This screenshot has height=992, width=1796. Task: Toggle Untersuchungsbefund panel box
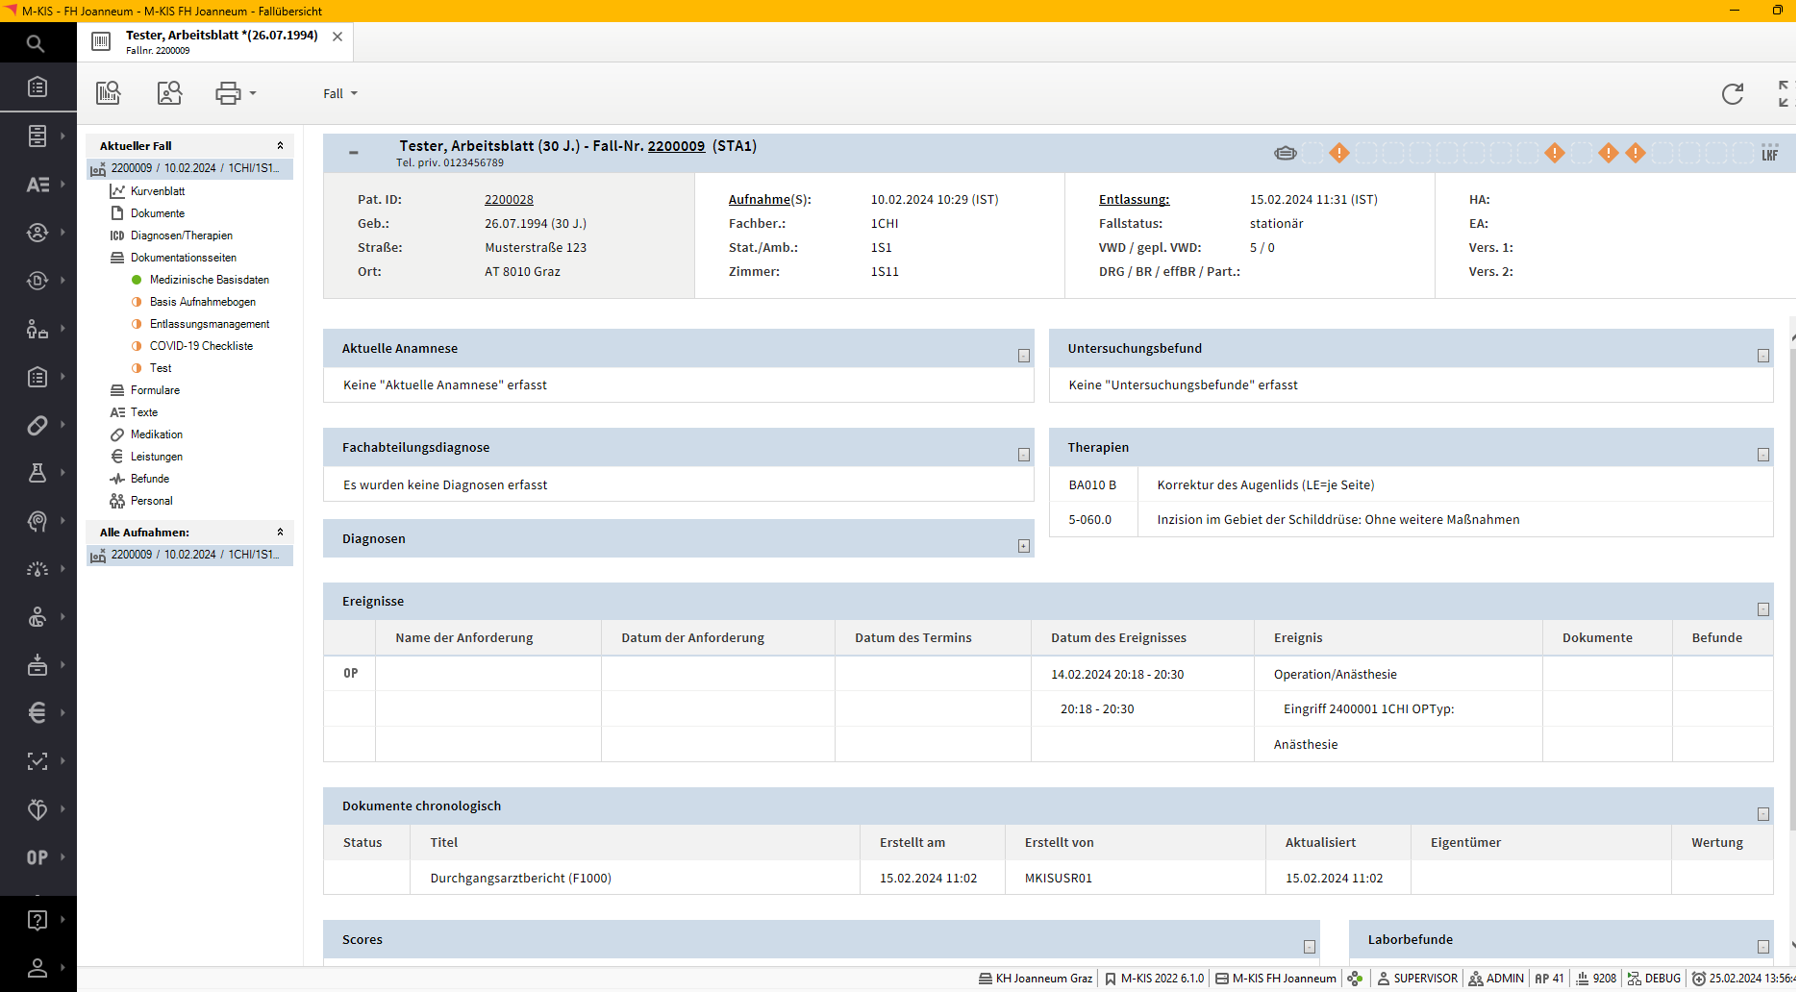(x=1763, y=356)
